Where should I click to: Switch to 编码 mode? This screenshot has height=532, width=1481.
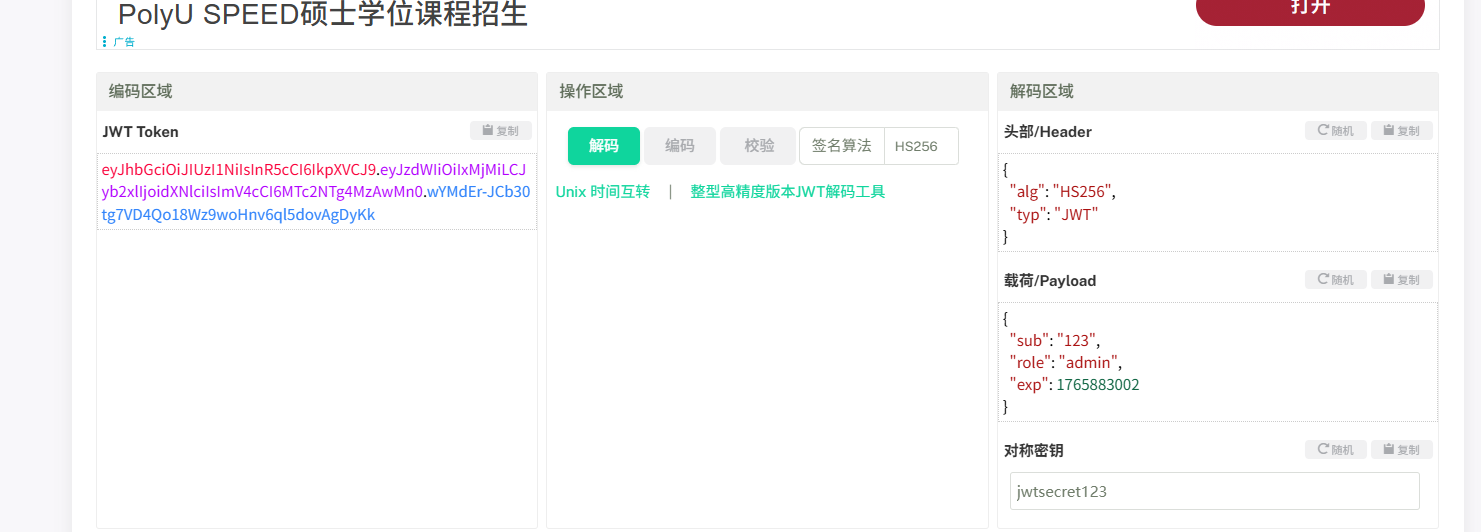point(679,146)
